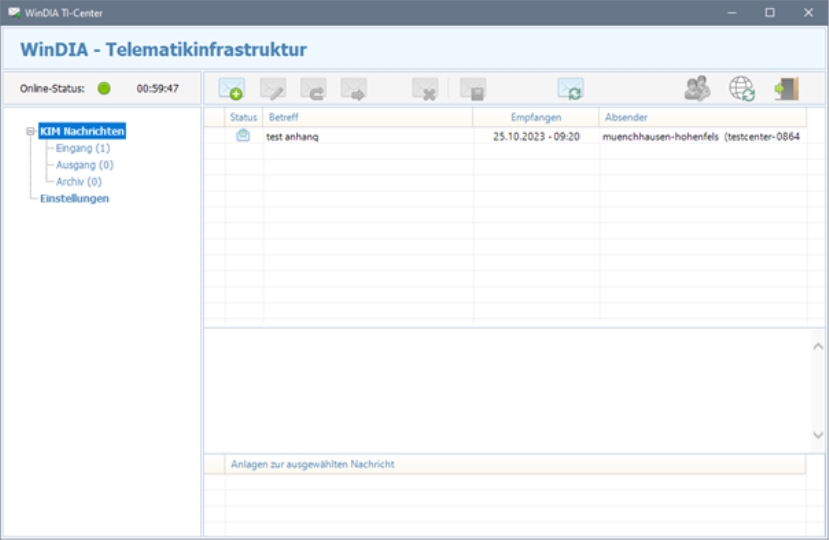Image resolution: width=829 pixels, height=540 pixels.
Task: Open the Eingang (1) folder
Action: [83, 148]
